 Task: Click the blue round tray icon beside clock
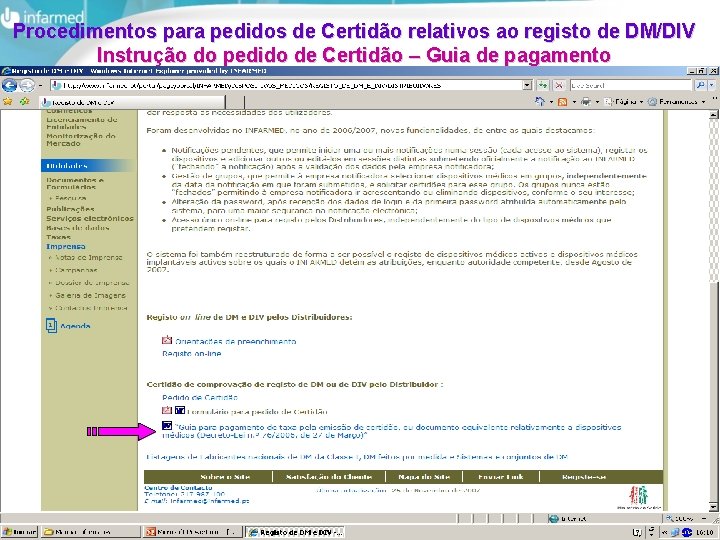pyautogui.click(x=686, y=533)
